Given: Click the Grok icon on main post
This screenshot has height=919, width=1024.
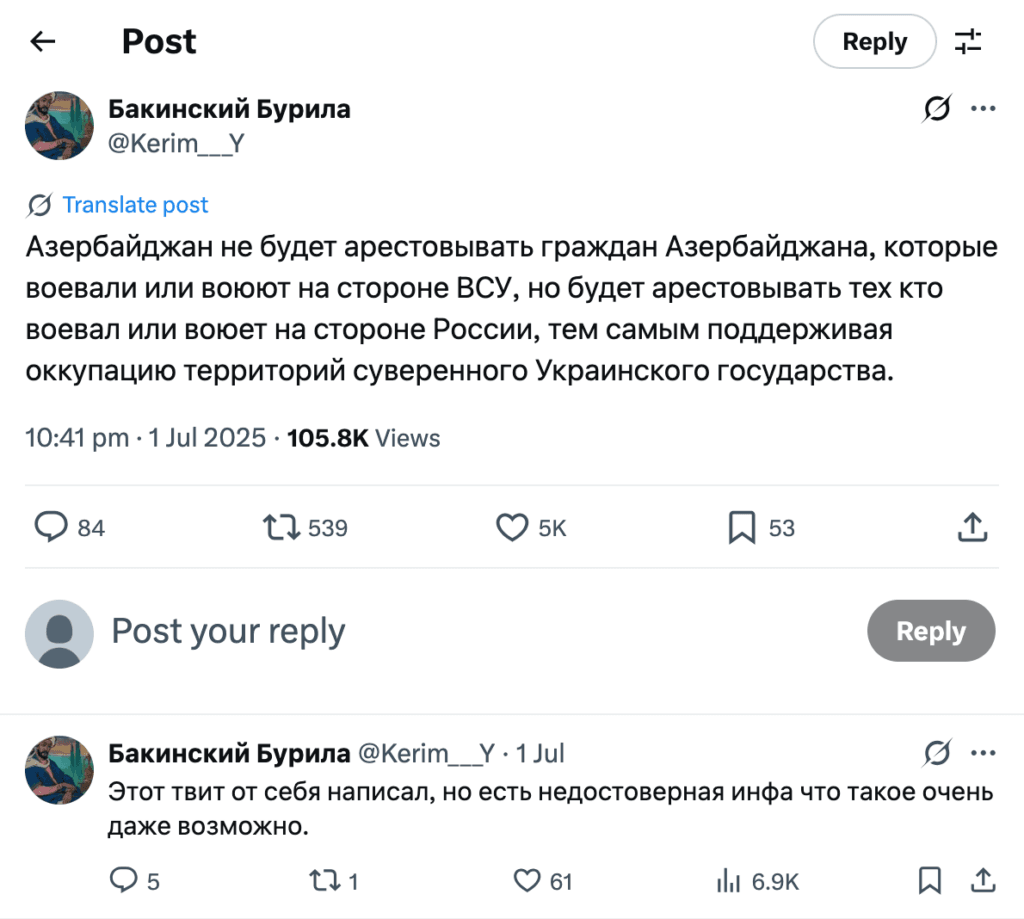Looking at the screenshot, I should pos(937,109).
